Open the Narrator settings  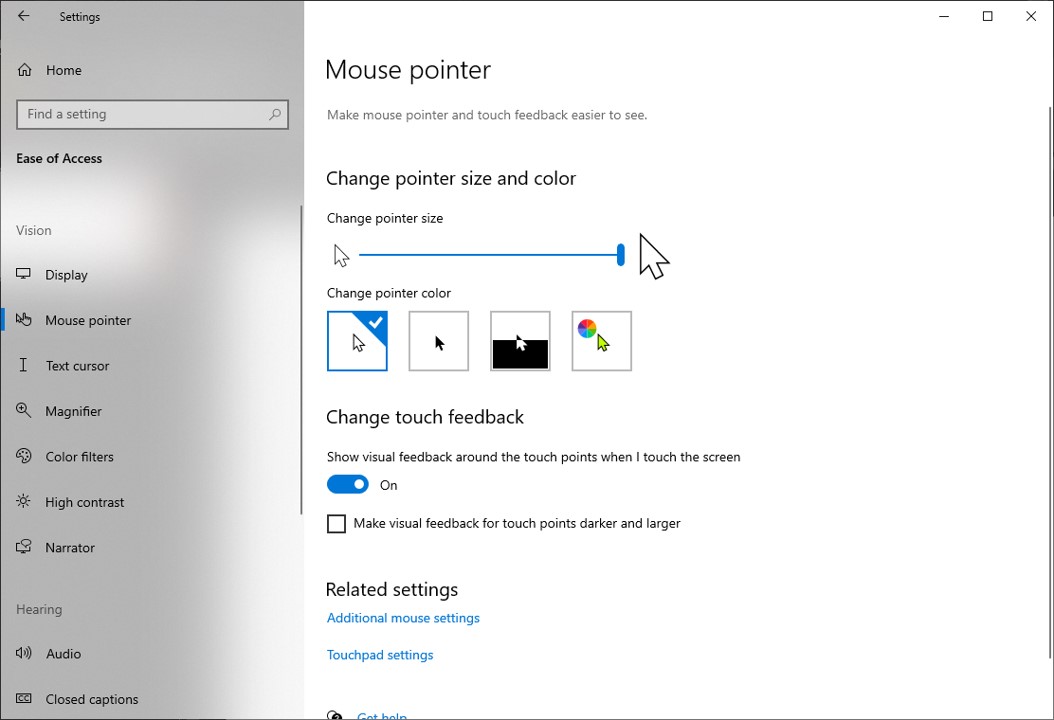click(x=70, y=548)
